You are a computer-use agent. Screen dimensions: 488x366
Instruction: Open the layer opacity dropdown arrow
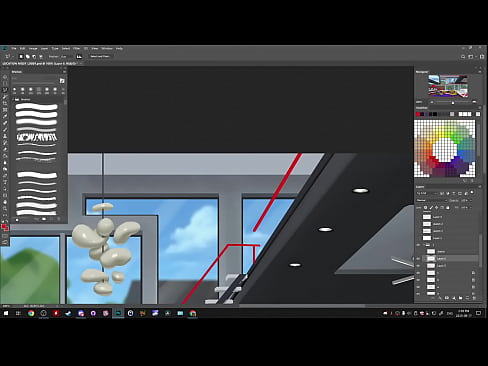pyautogui.click(x=470, y=200)
